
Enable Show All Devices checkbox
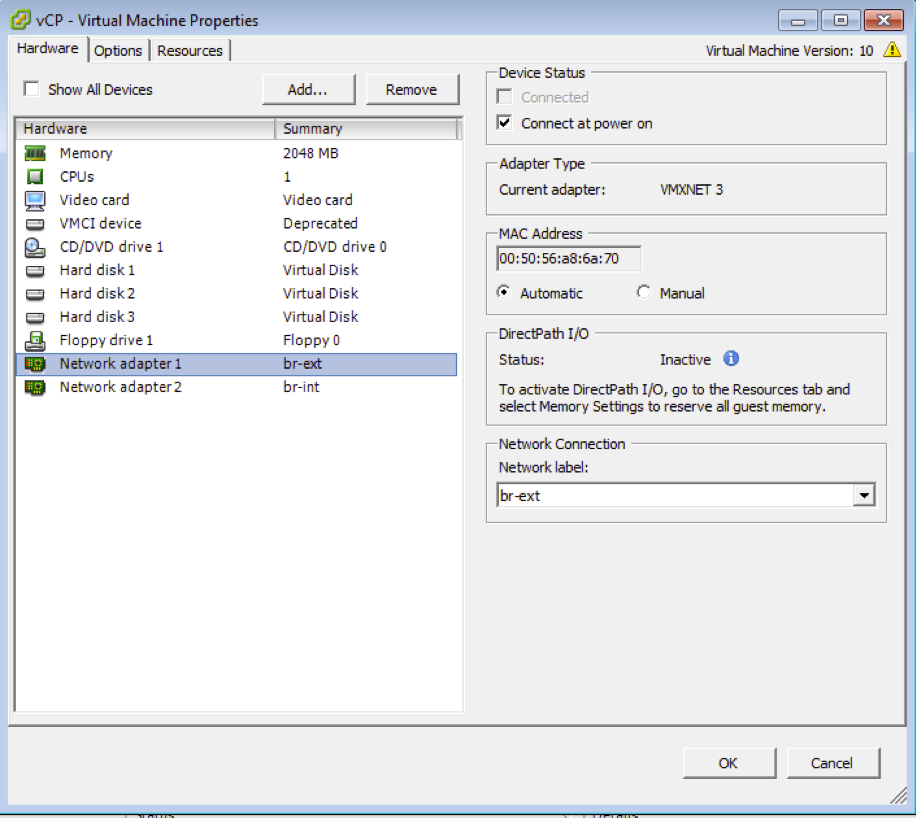click(31, 89)
